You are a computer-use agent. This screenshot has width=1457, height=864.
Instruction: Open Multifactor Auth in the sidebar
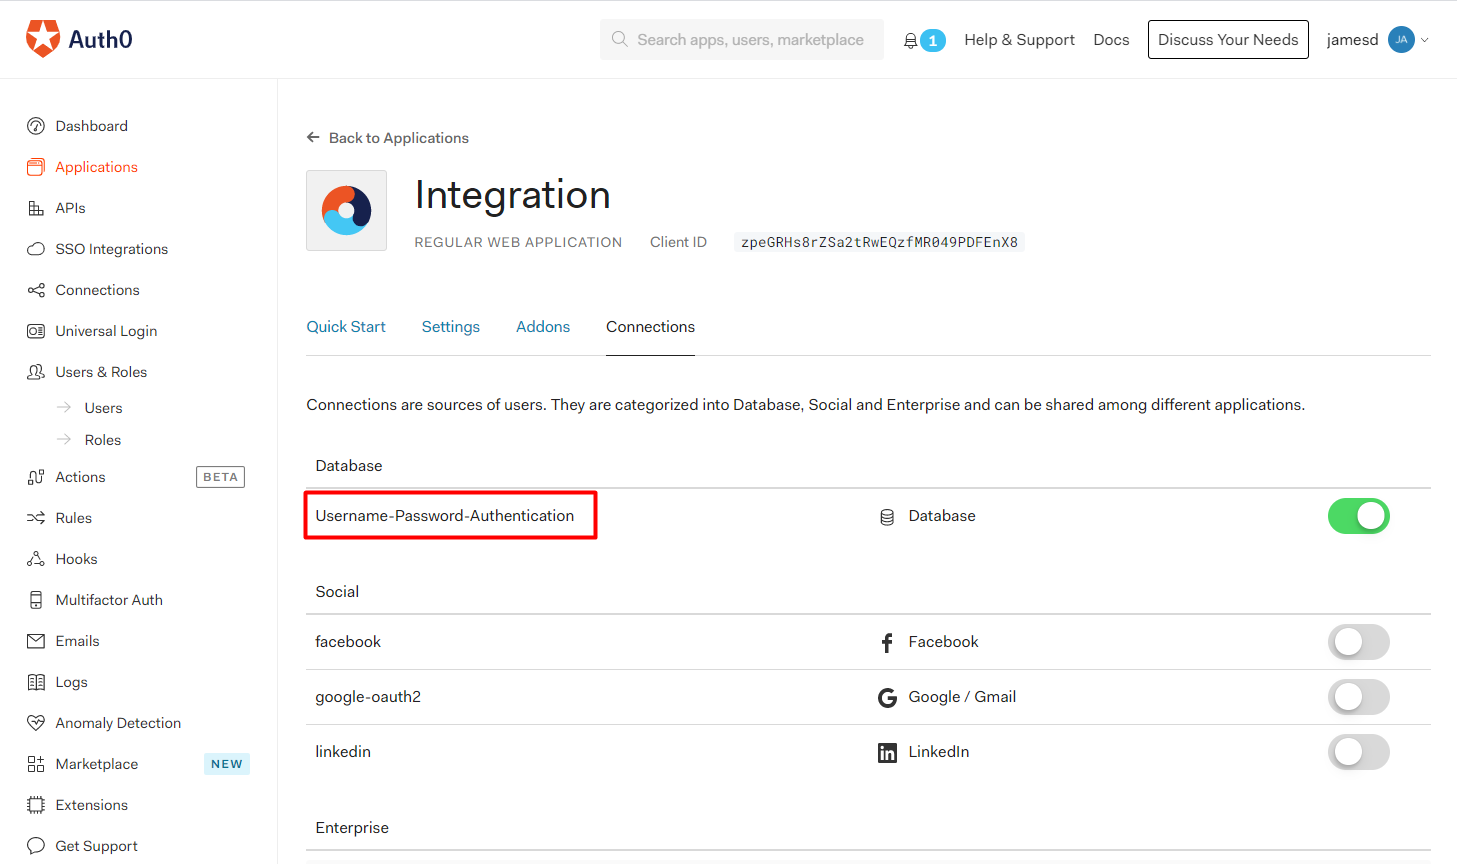[109, 600]
